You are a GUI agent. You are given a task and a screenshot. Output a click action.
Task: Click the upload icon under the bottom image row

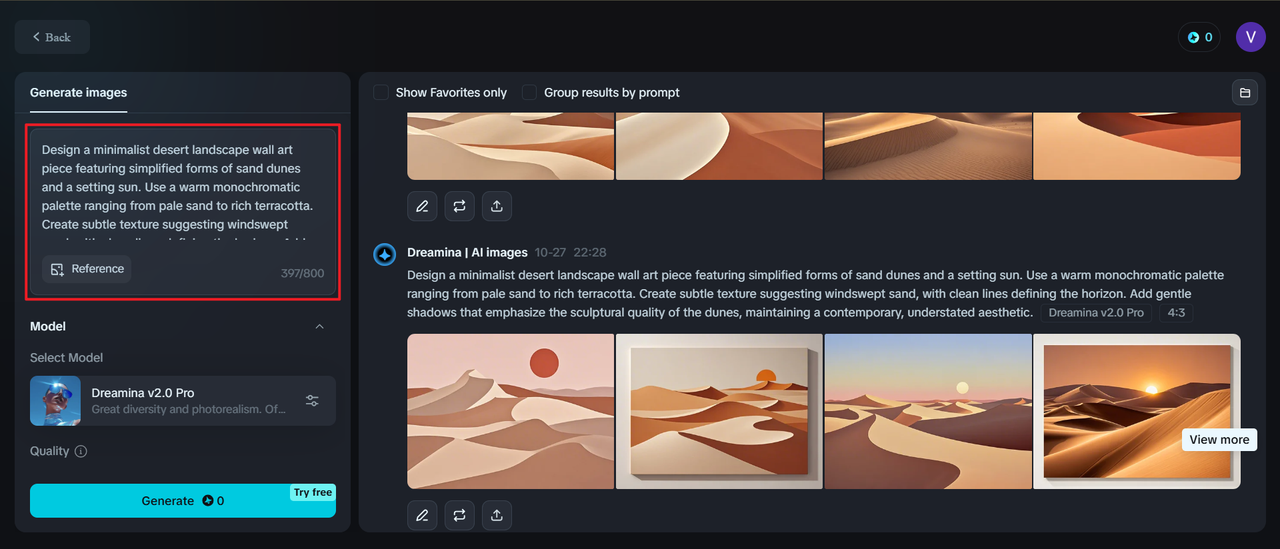pyautogui.click(x=496, y=515)
